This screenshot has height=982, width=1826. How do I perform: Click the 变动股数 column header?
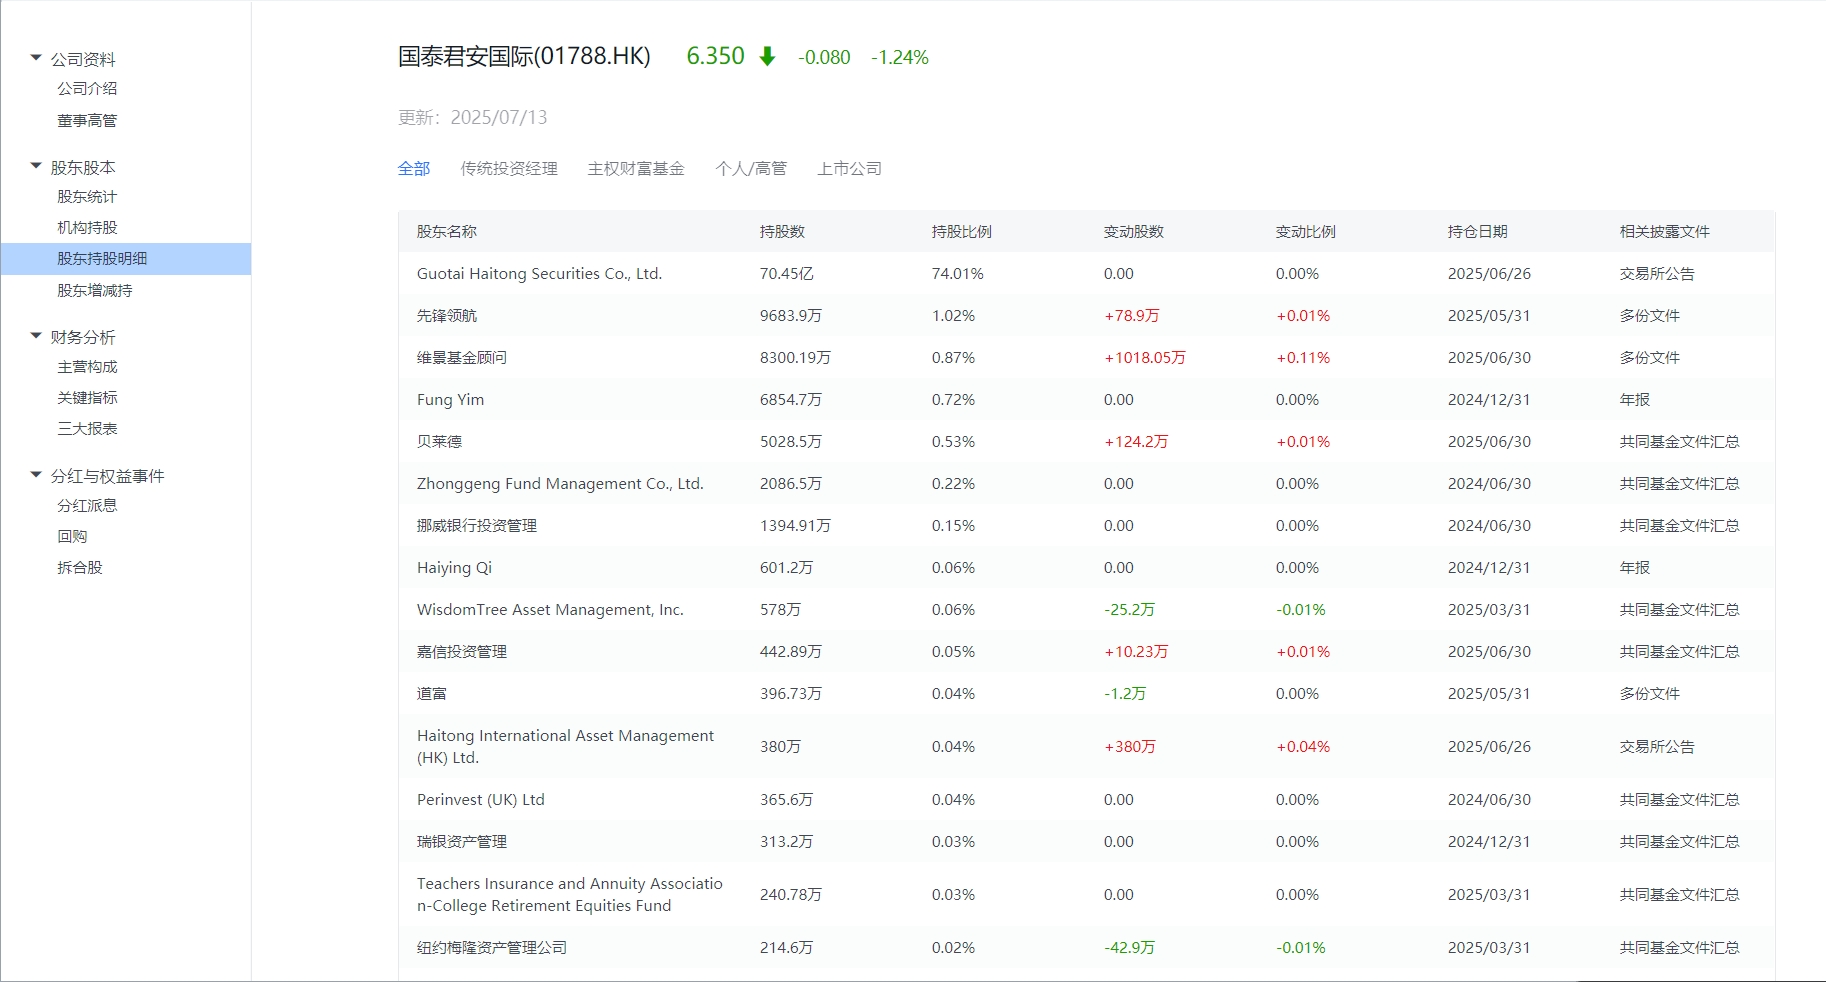coord(1134,232)
